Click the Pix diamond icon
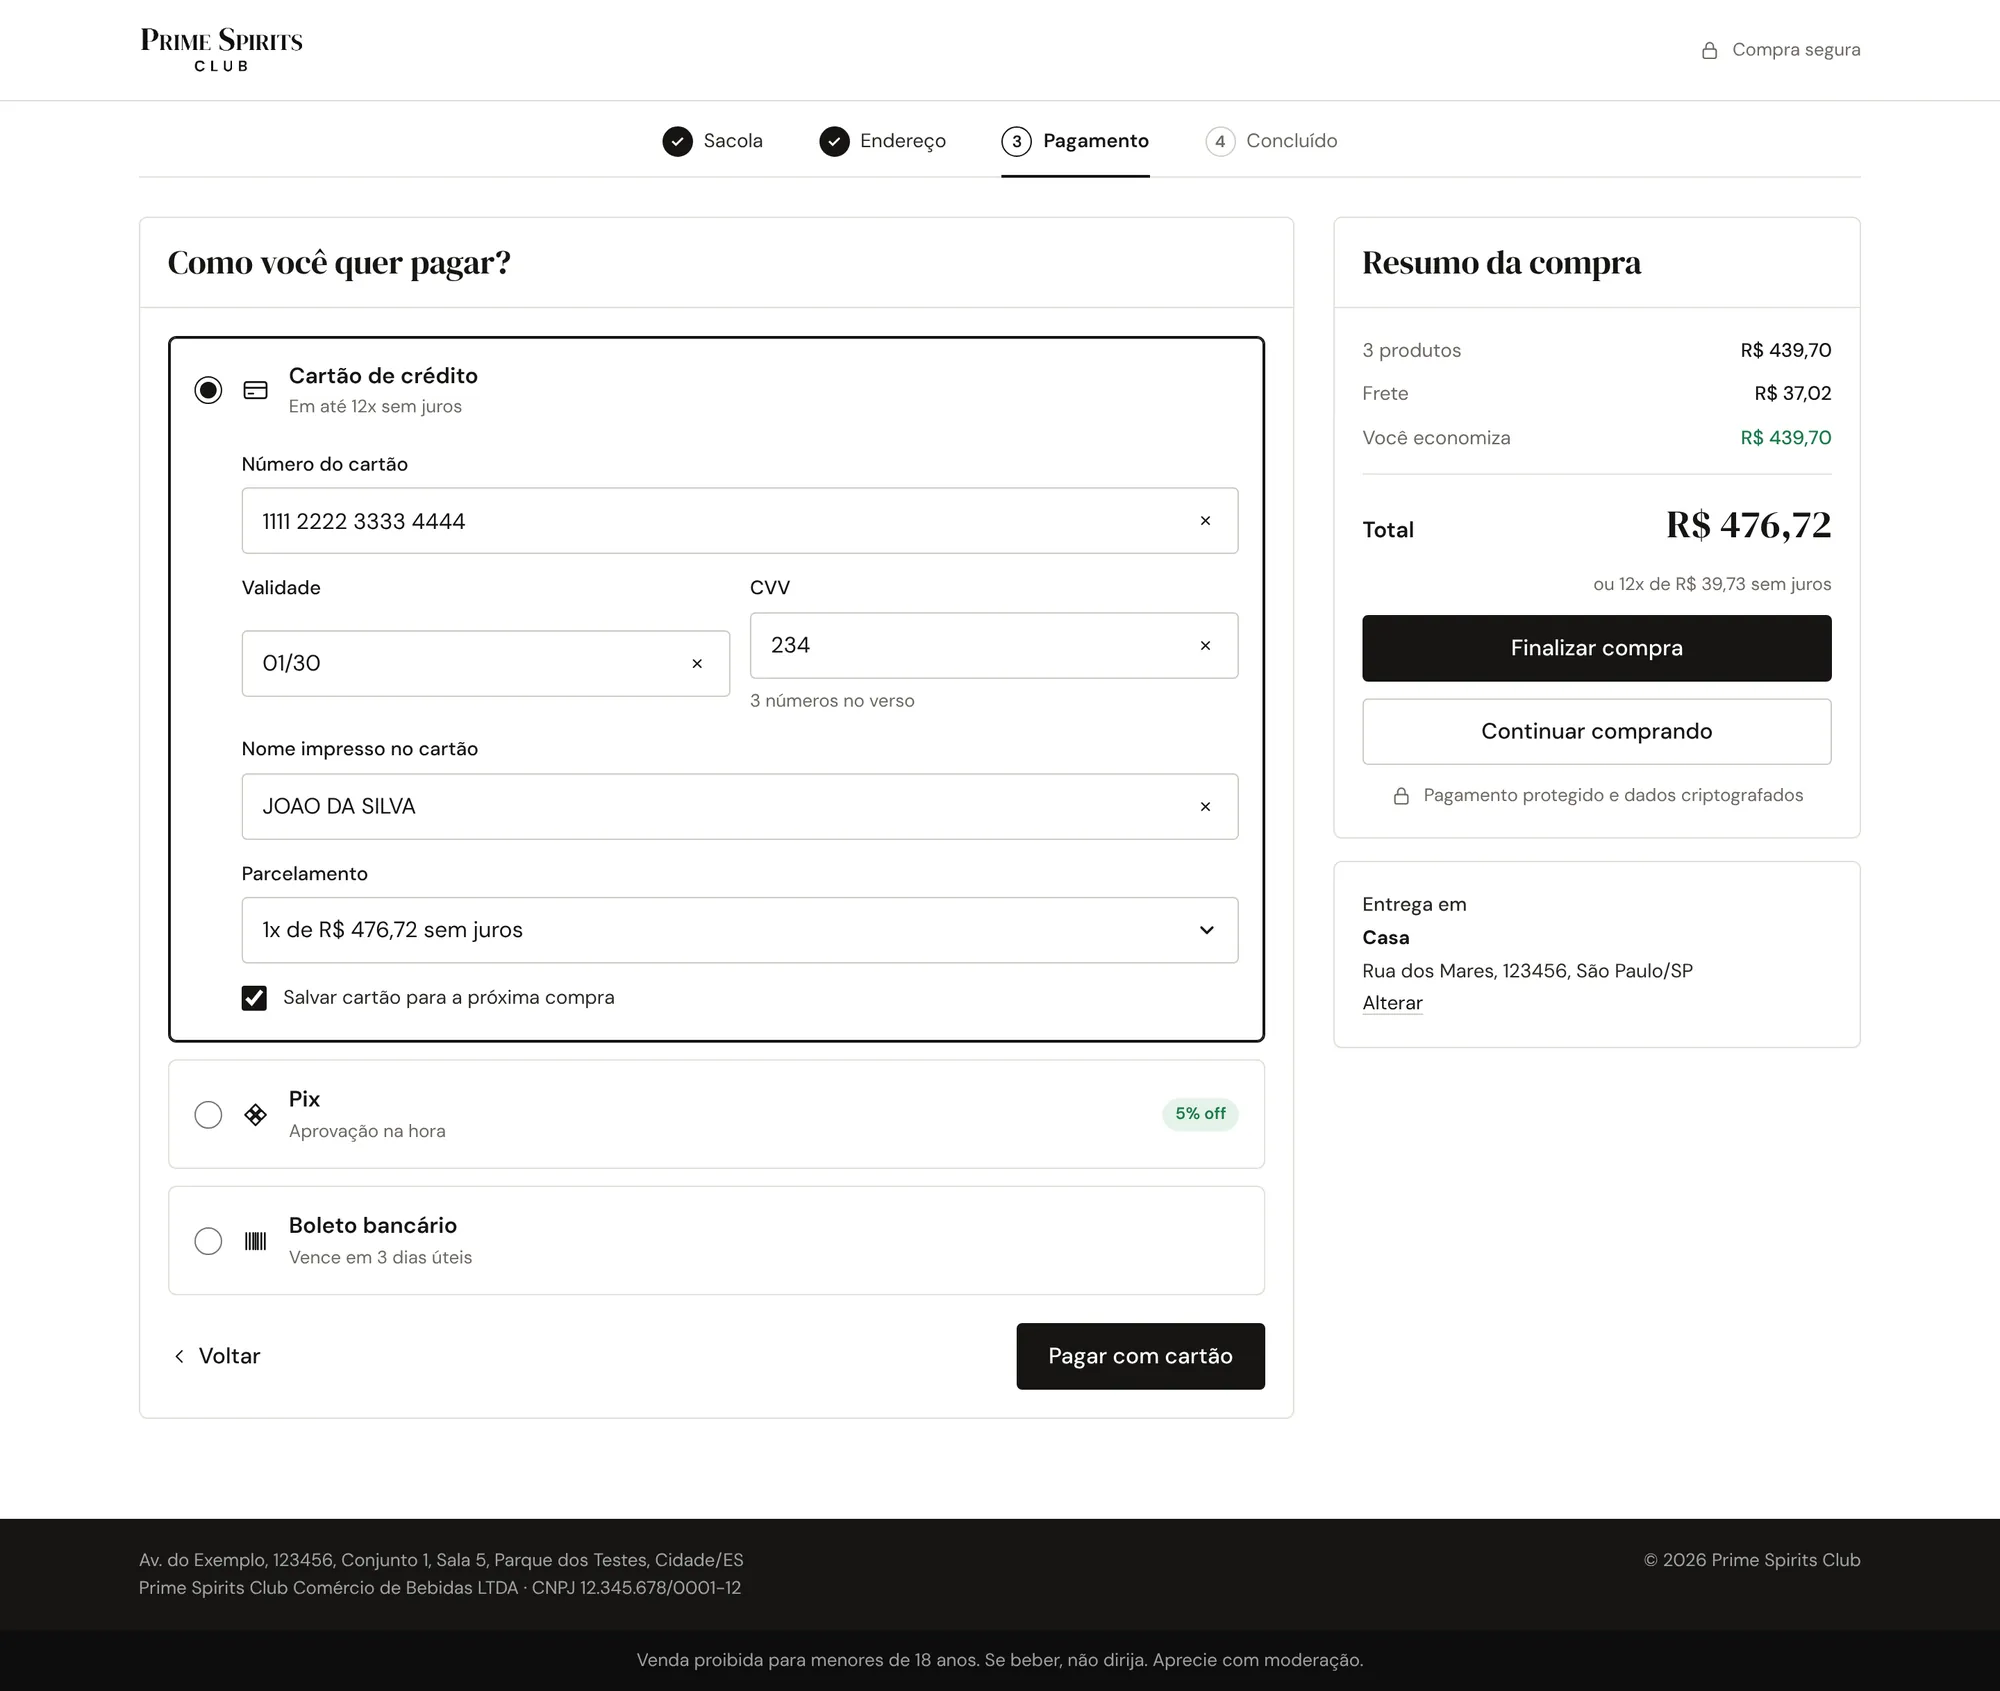Viewport: 2000px width, 1691px height. pos(256,1114)
